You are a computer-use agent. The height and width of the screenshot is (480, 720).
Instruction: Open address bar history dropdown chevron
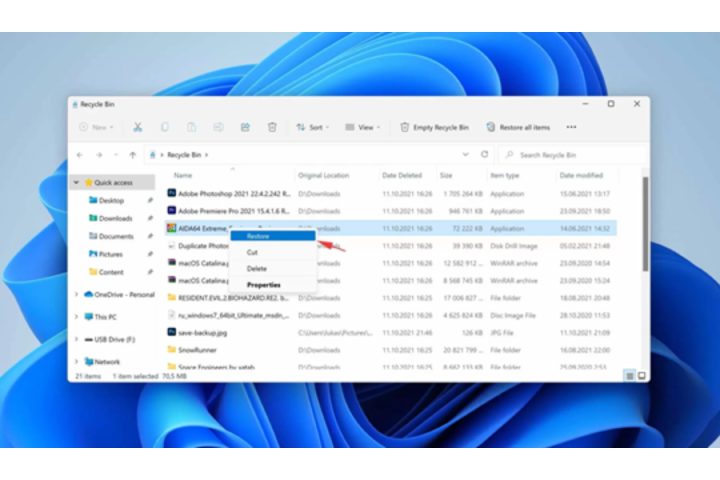466,155
